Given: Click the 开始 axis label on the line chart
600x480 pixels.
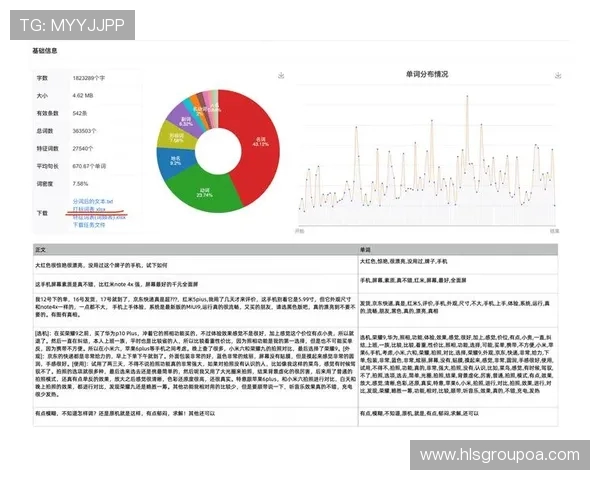Looking at the screenshot, I should (x=300, y=231).
